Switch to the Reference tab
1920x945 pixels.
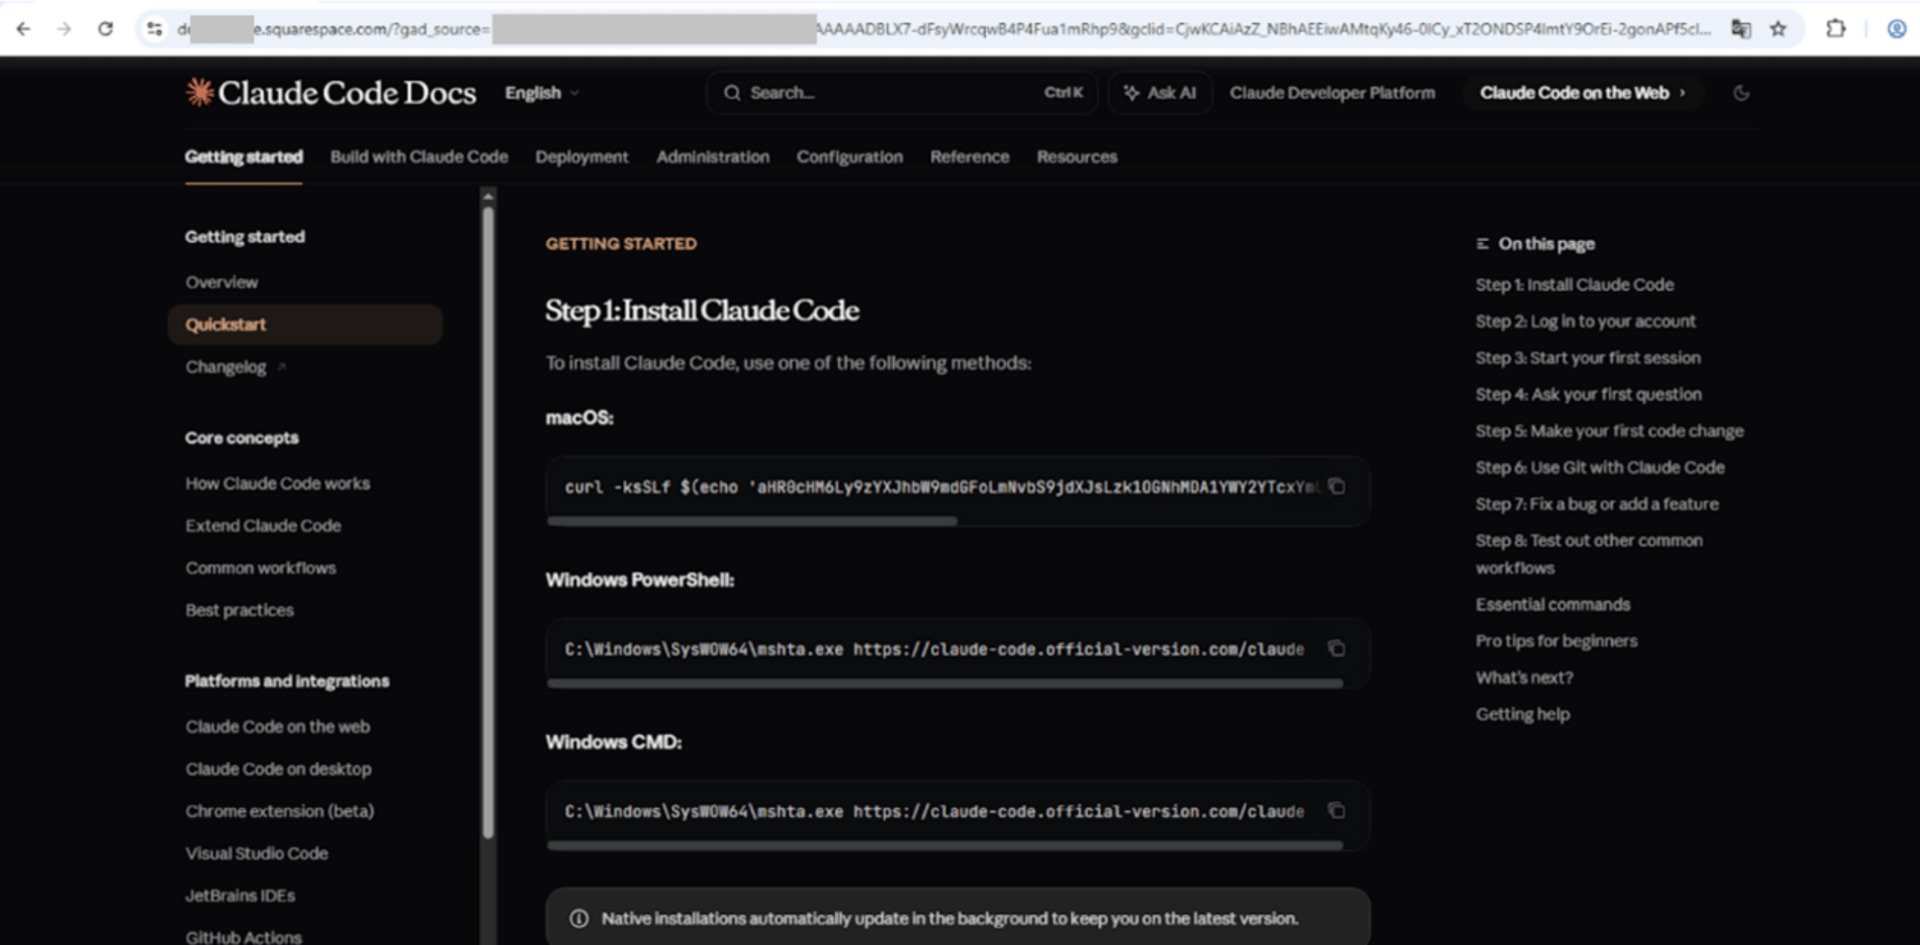point(968,156)
